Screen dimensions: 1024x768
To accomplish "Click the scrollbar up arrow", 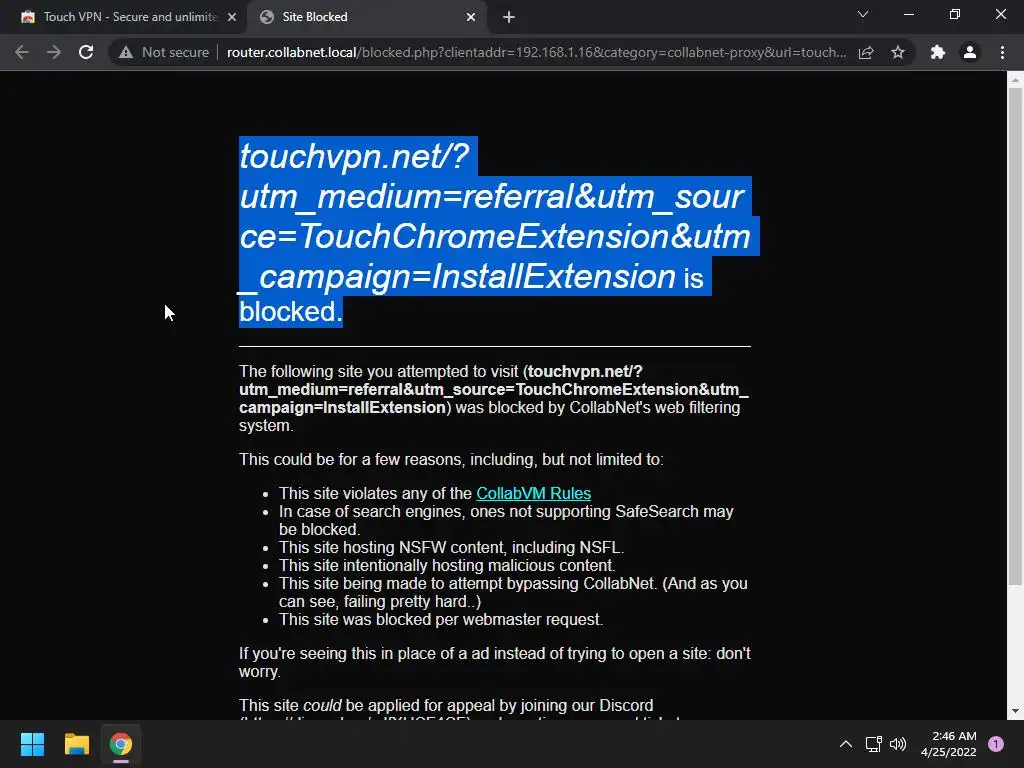I will (1015, 80).
